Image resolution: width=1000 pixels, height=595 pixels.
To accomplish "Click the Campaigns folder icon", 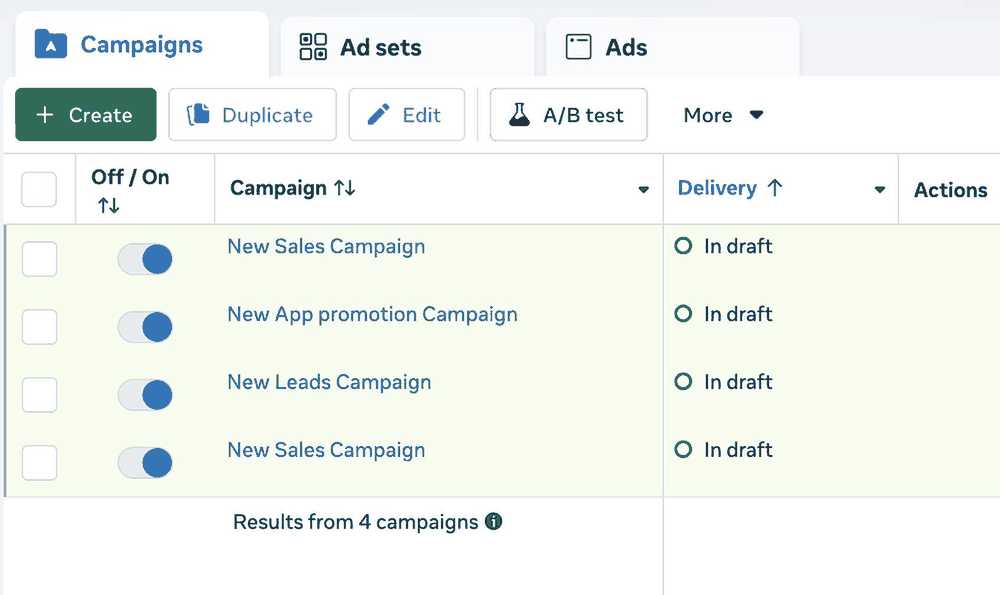I will click(50, 44).
